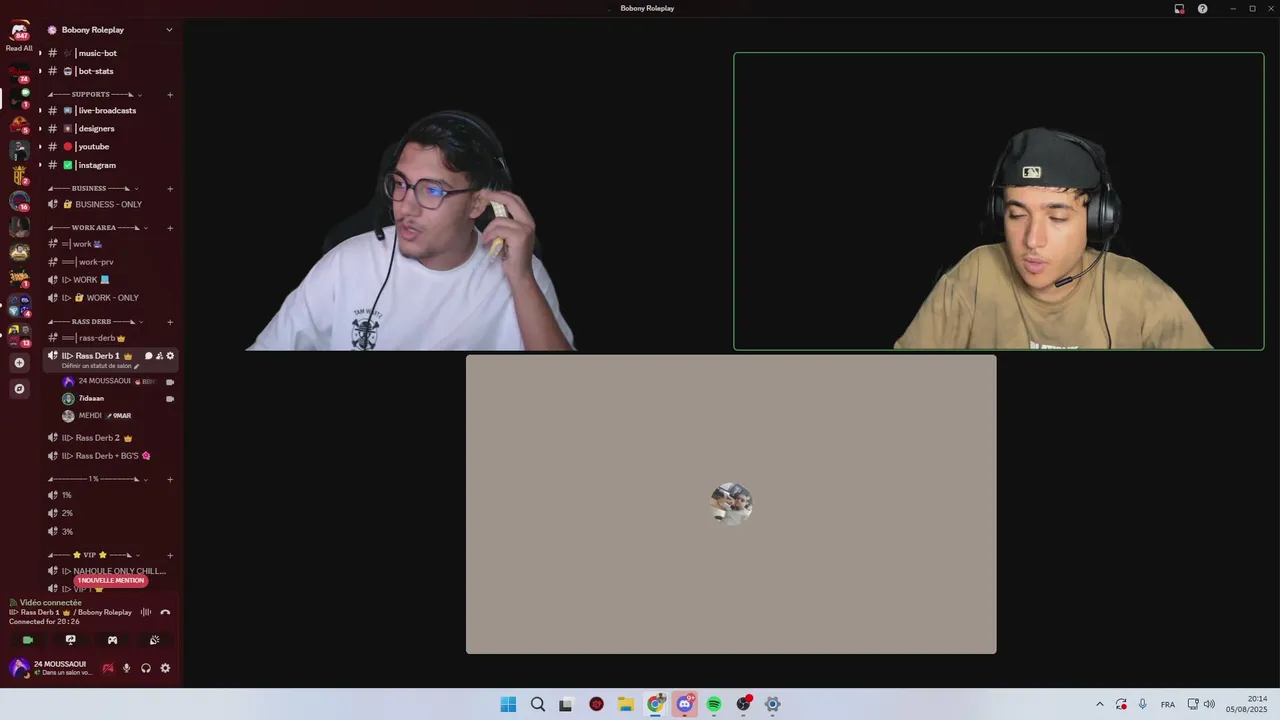Focus the beige avatar participant tile

point(731,504)
